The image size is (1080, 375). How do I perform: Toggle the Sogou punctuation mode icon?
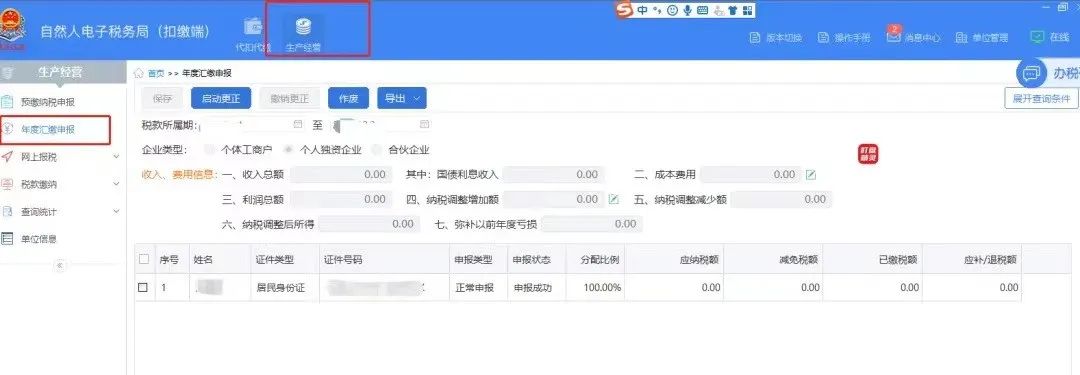(x=656, y=10)
